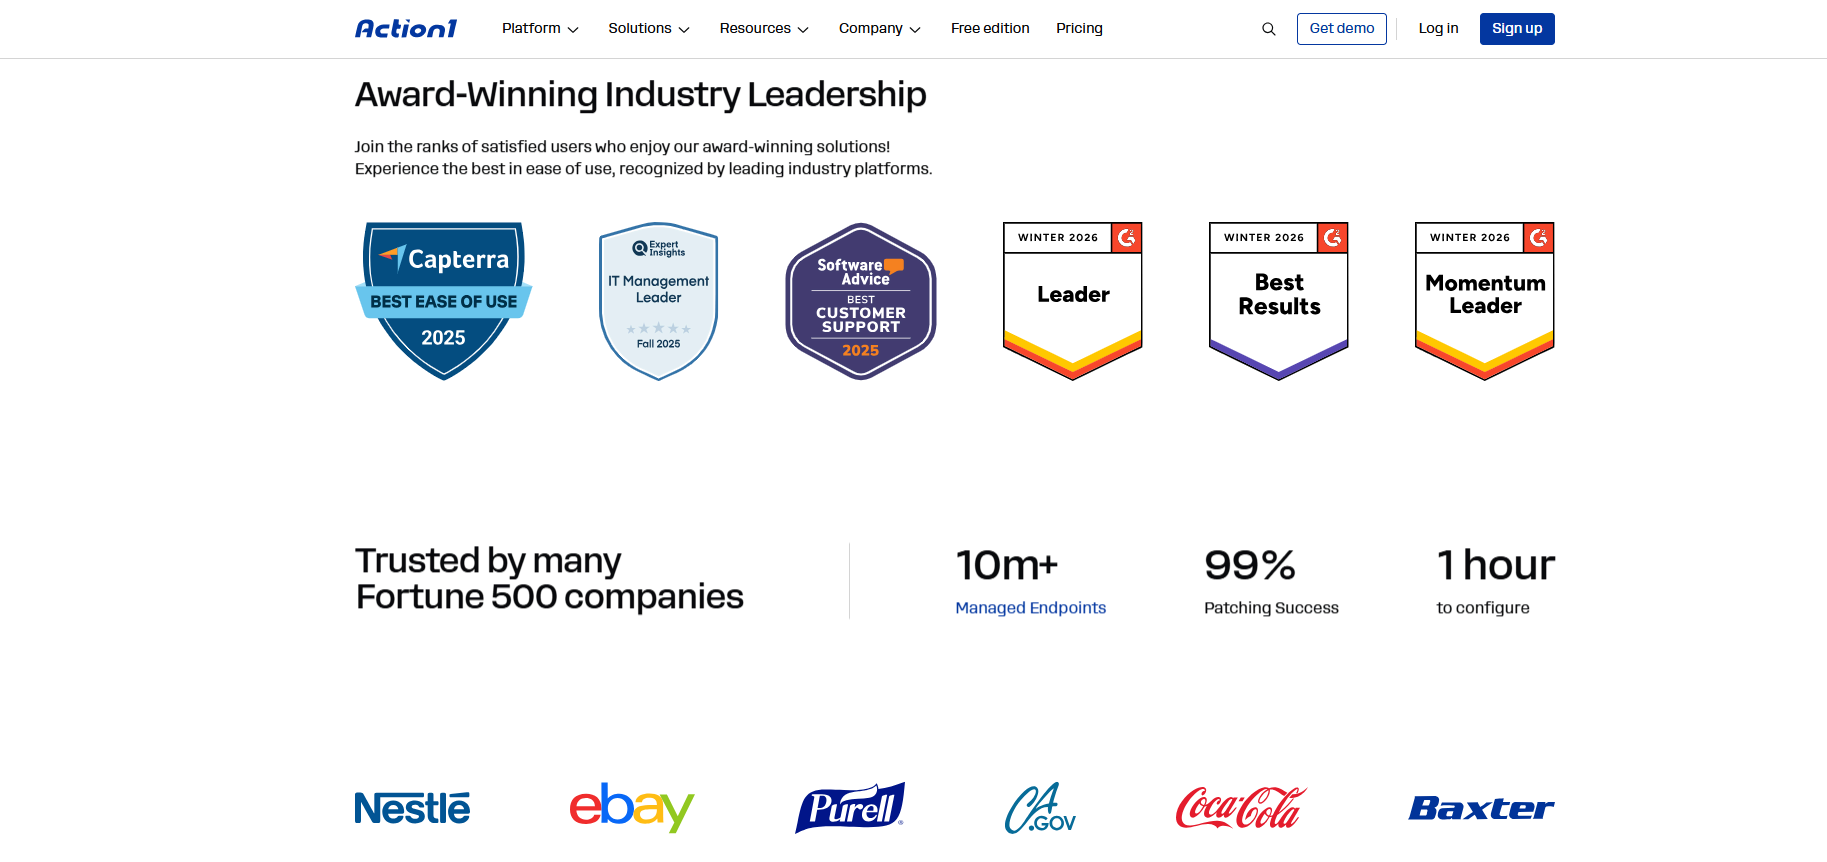Click the Nestlé logo

[413, 808]
